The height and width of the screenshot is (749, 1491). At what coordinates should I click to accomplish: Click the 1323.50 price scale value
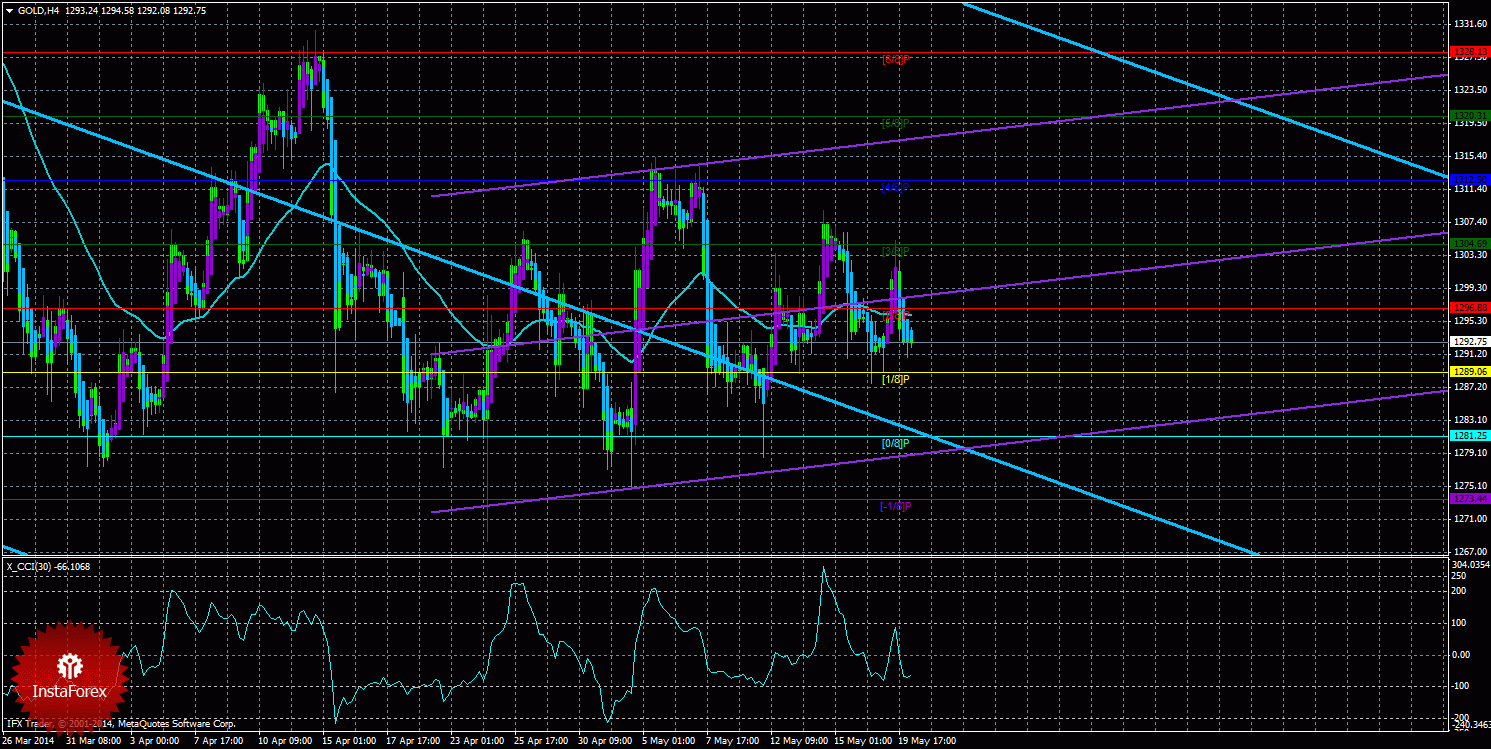pyautogui.click(x=1469, y=89)
